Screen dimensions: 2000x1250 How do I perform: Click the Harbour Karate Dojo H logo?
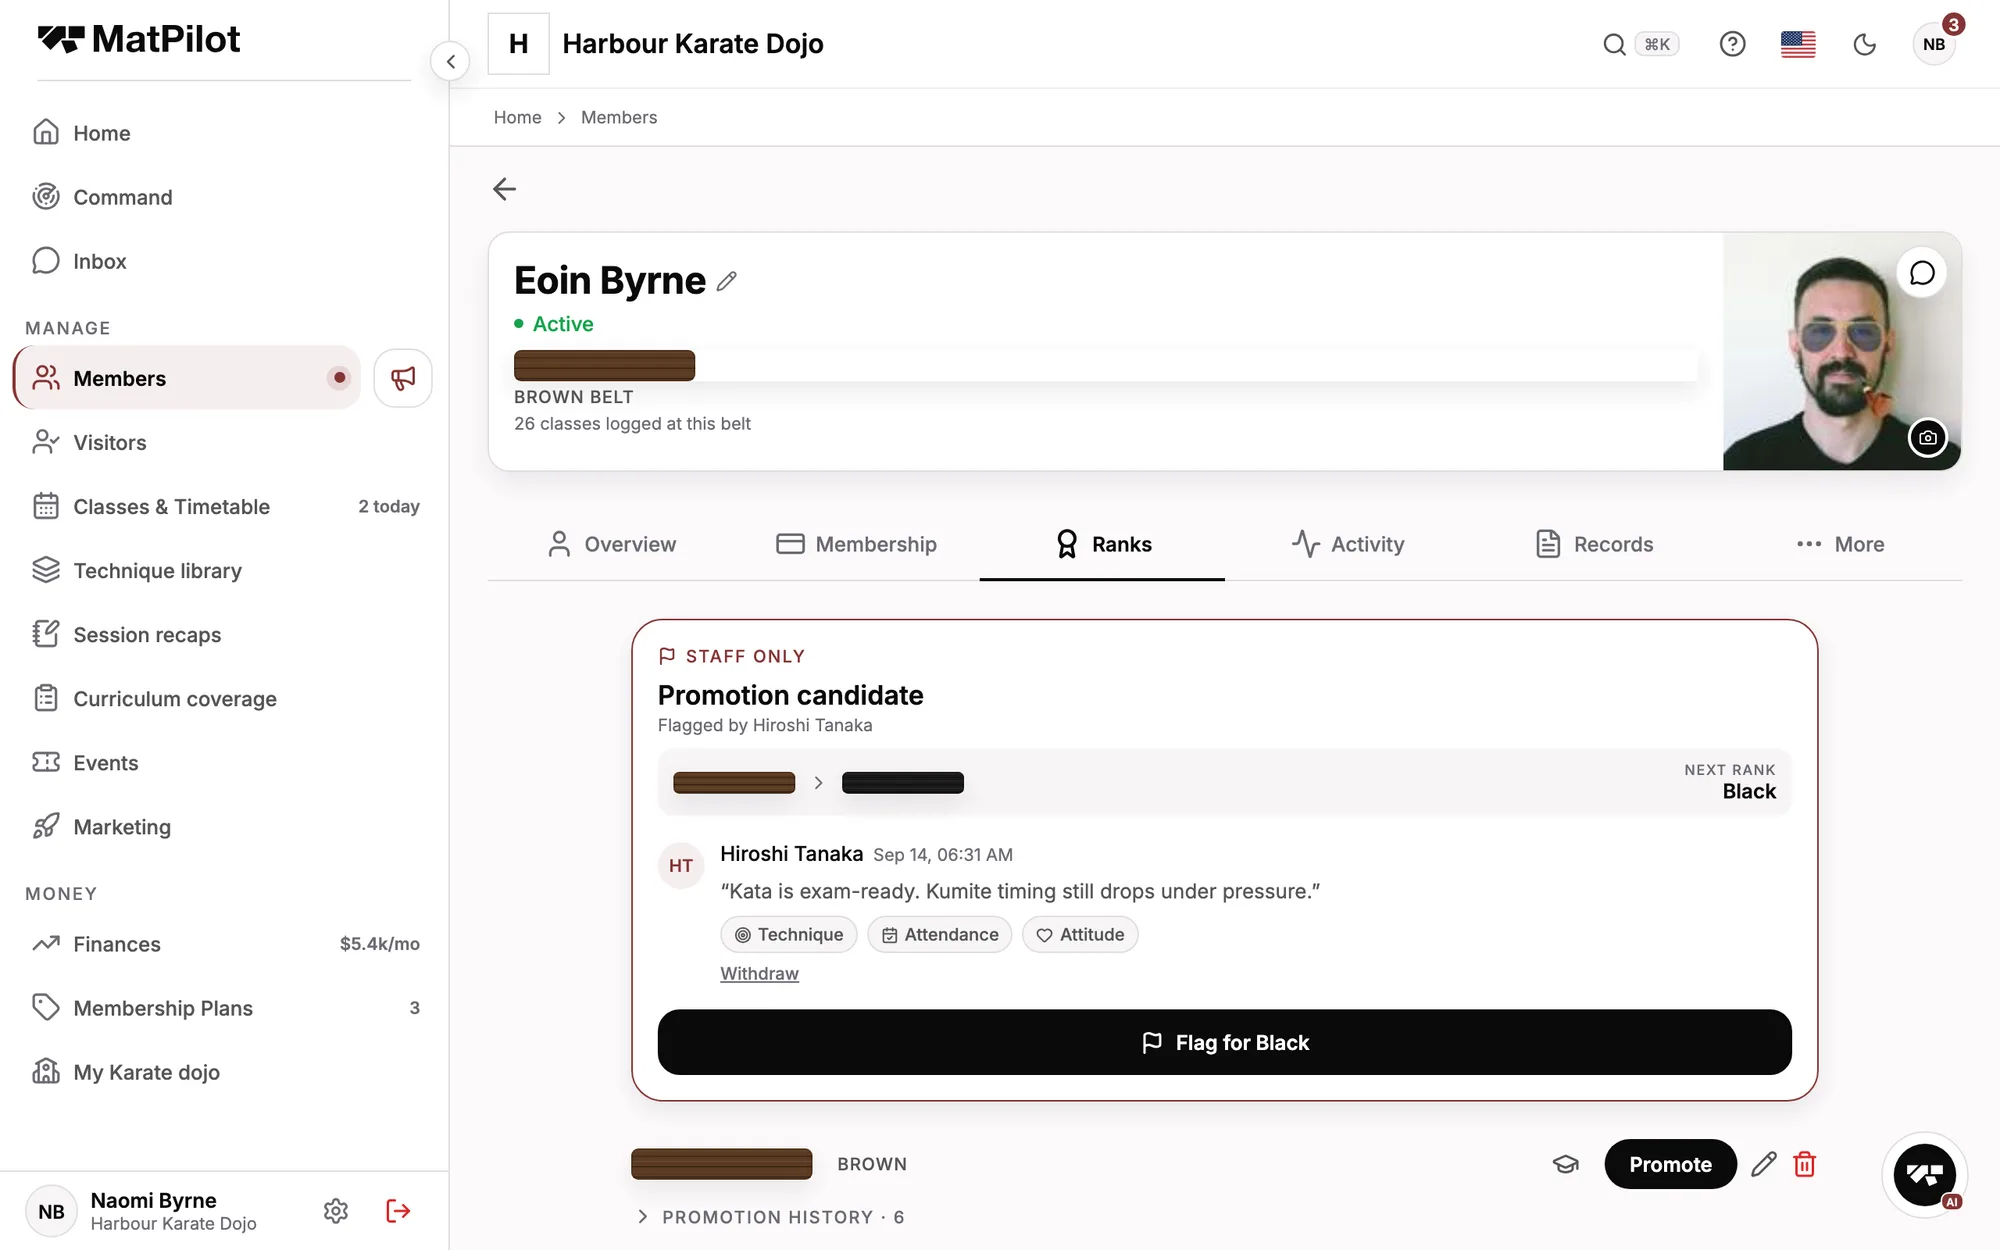coord(518,44)
